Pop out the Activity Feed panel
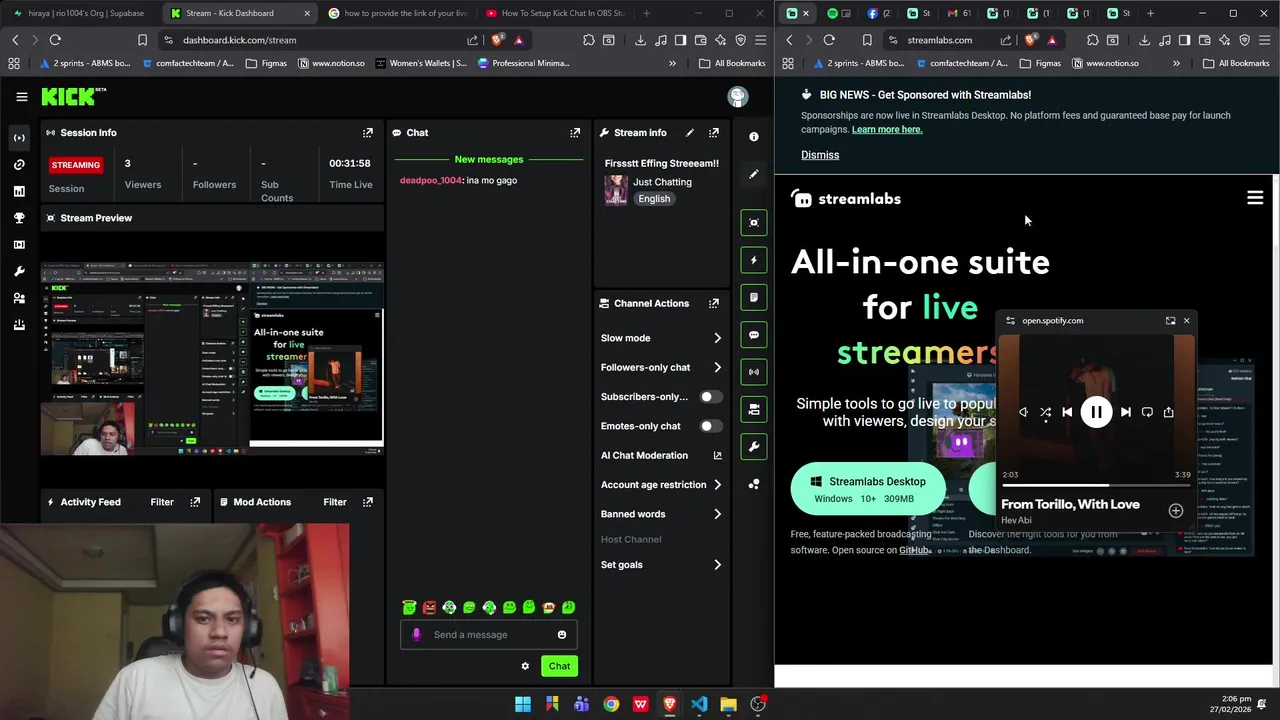 pyautogui.click(x=195, y=502)
